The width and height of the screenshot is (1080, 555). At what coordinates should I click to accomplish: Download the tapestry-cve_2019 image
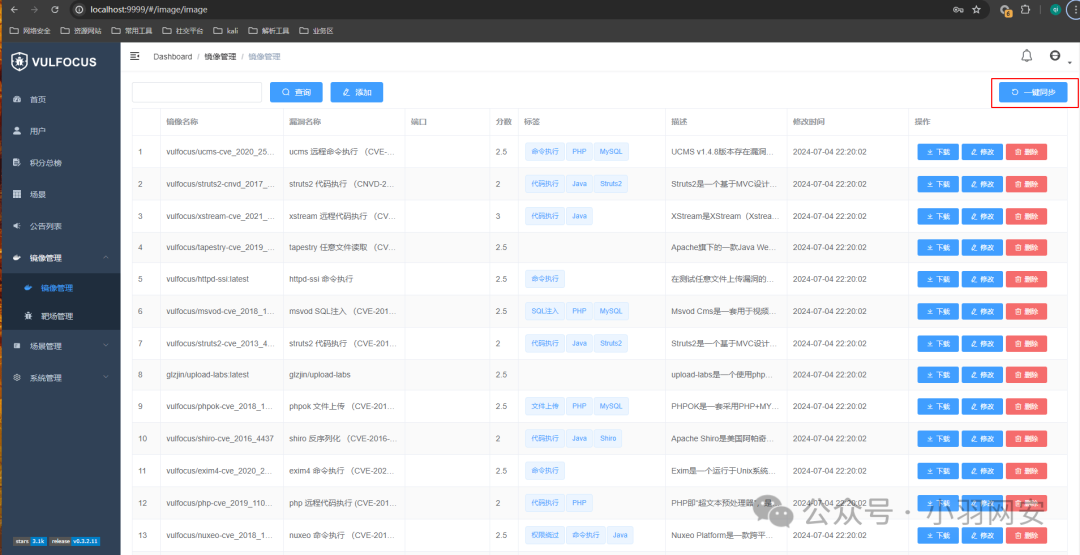[937, 247]
